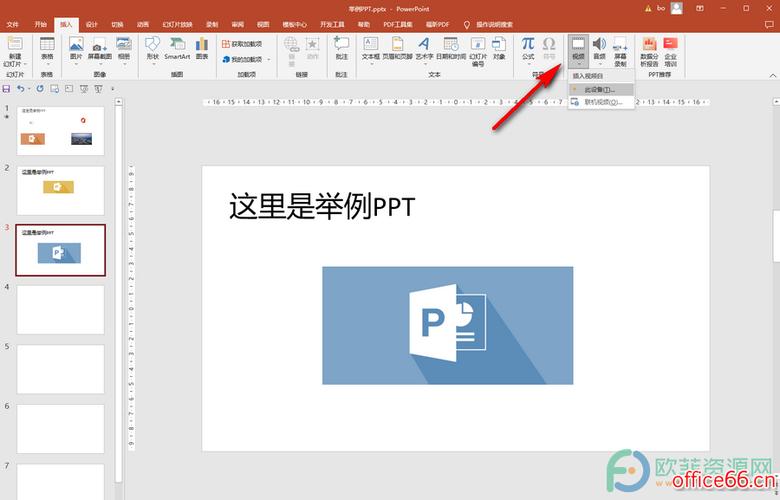This screenshot has width=780, height=500.
Task: Switch to the Review (审阅) tab
Action: click(238, 24)
